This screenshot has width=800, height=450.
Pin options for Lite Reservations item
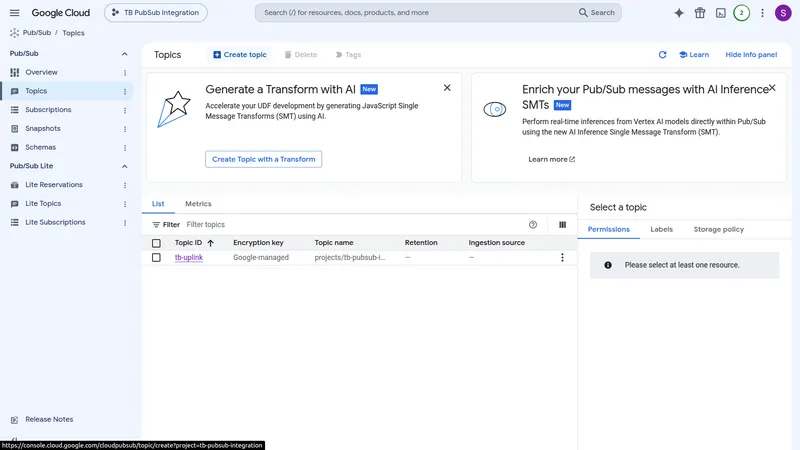click(x=125, y=185)
